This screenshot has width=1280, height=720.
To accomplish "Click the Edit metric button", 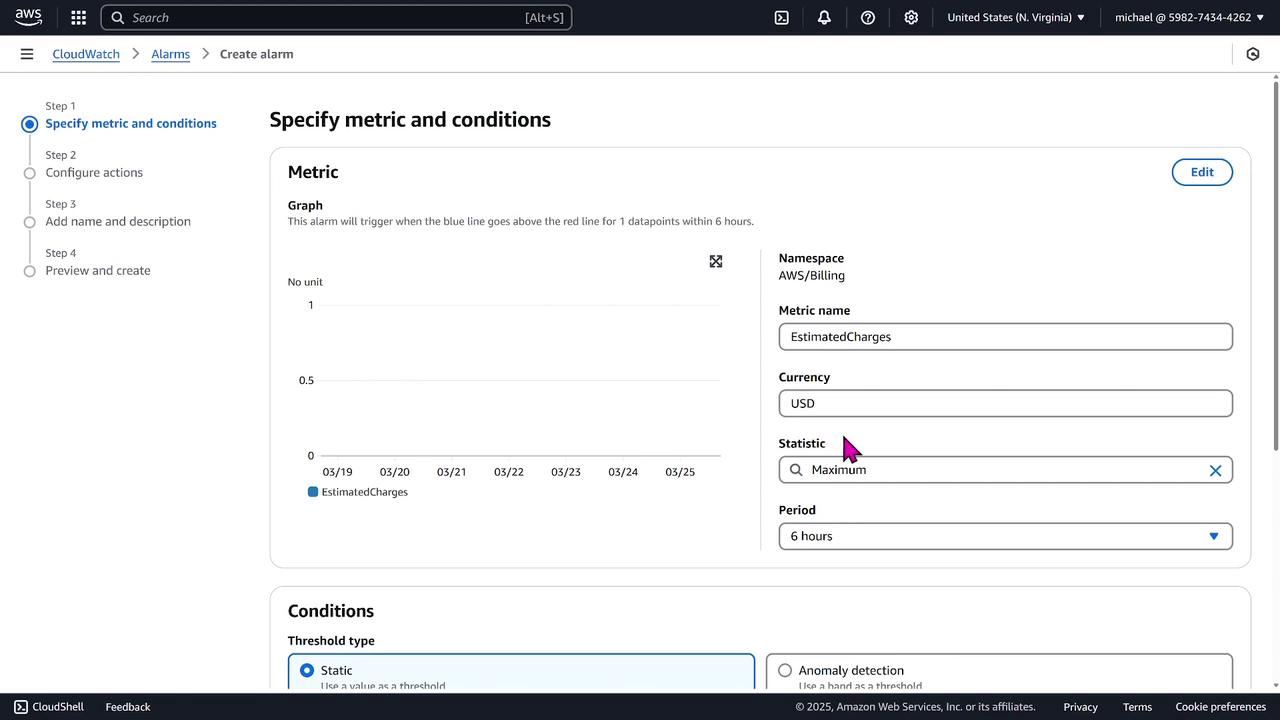I will pos(1202,172).
